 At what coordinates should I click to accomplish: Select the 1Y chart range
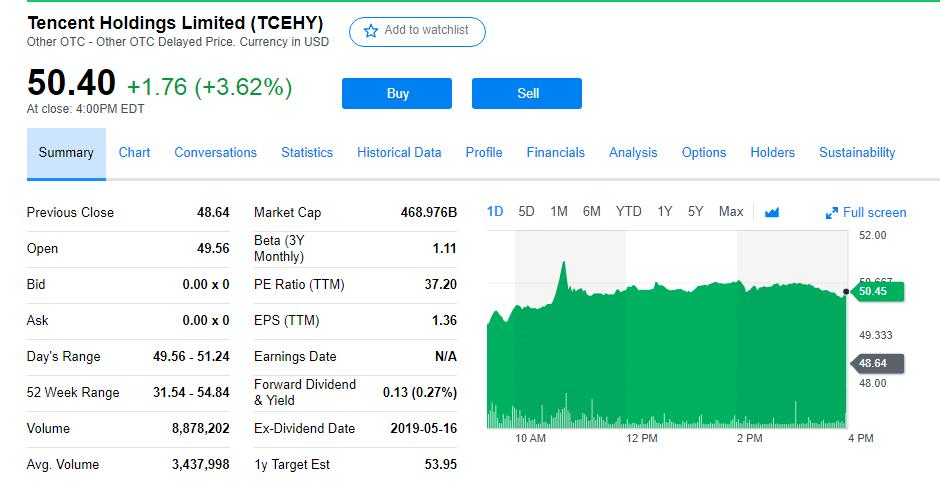click(x=664, y=212)
